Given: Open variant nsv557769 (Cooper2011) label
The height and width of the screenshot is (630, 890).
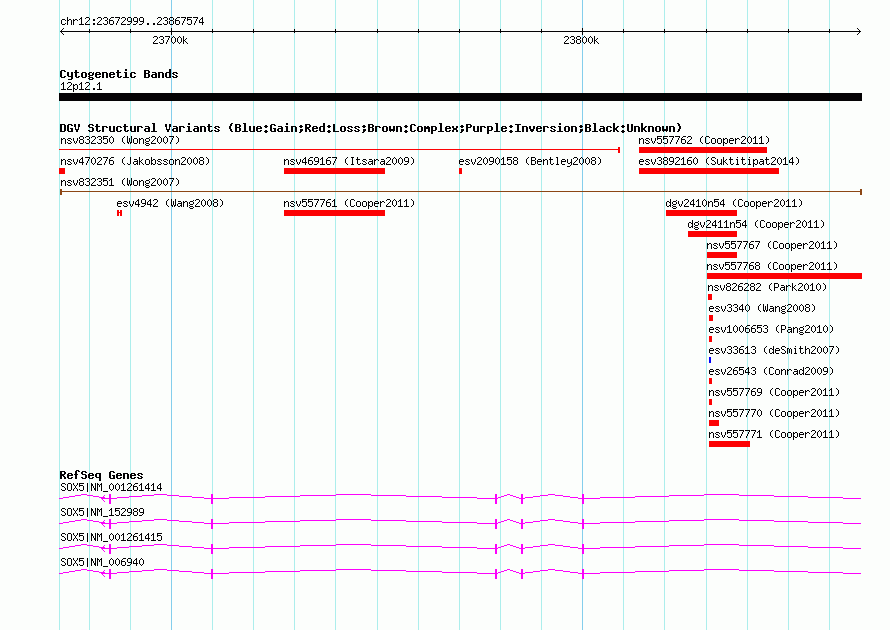Looking at the screenshot, I should [x=774, y=392].
